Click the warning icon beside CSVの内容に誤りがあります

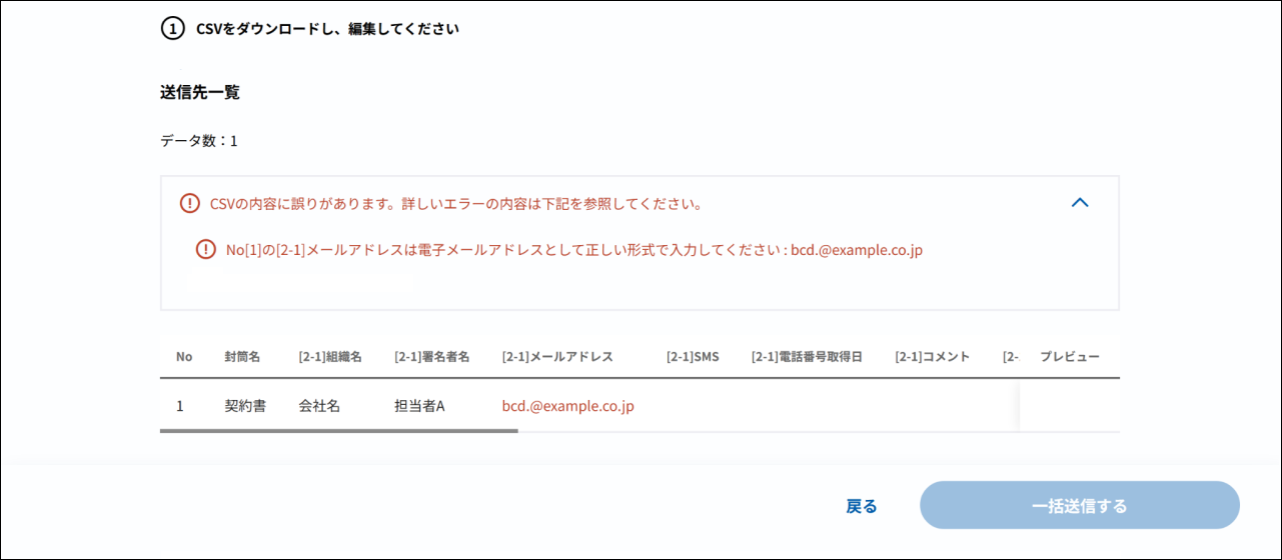click(x=190, y=204)
